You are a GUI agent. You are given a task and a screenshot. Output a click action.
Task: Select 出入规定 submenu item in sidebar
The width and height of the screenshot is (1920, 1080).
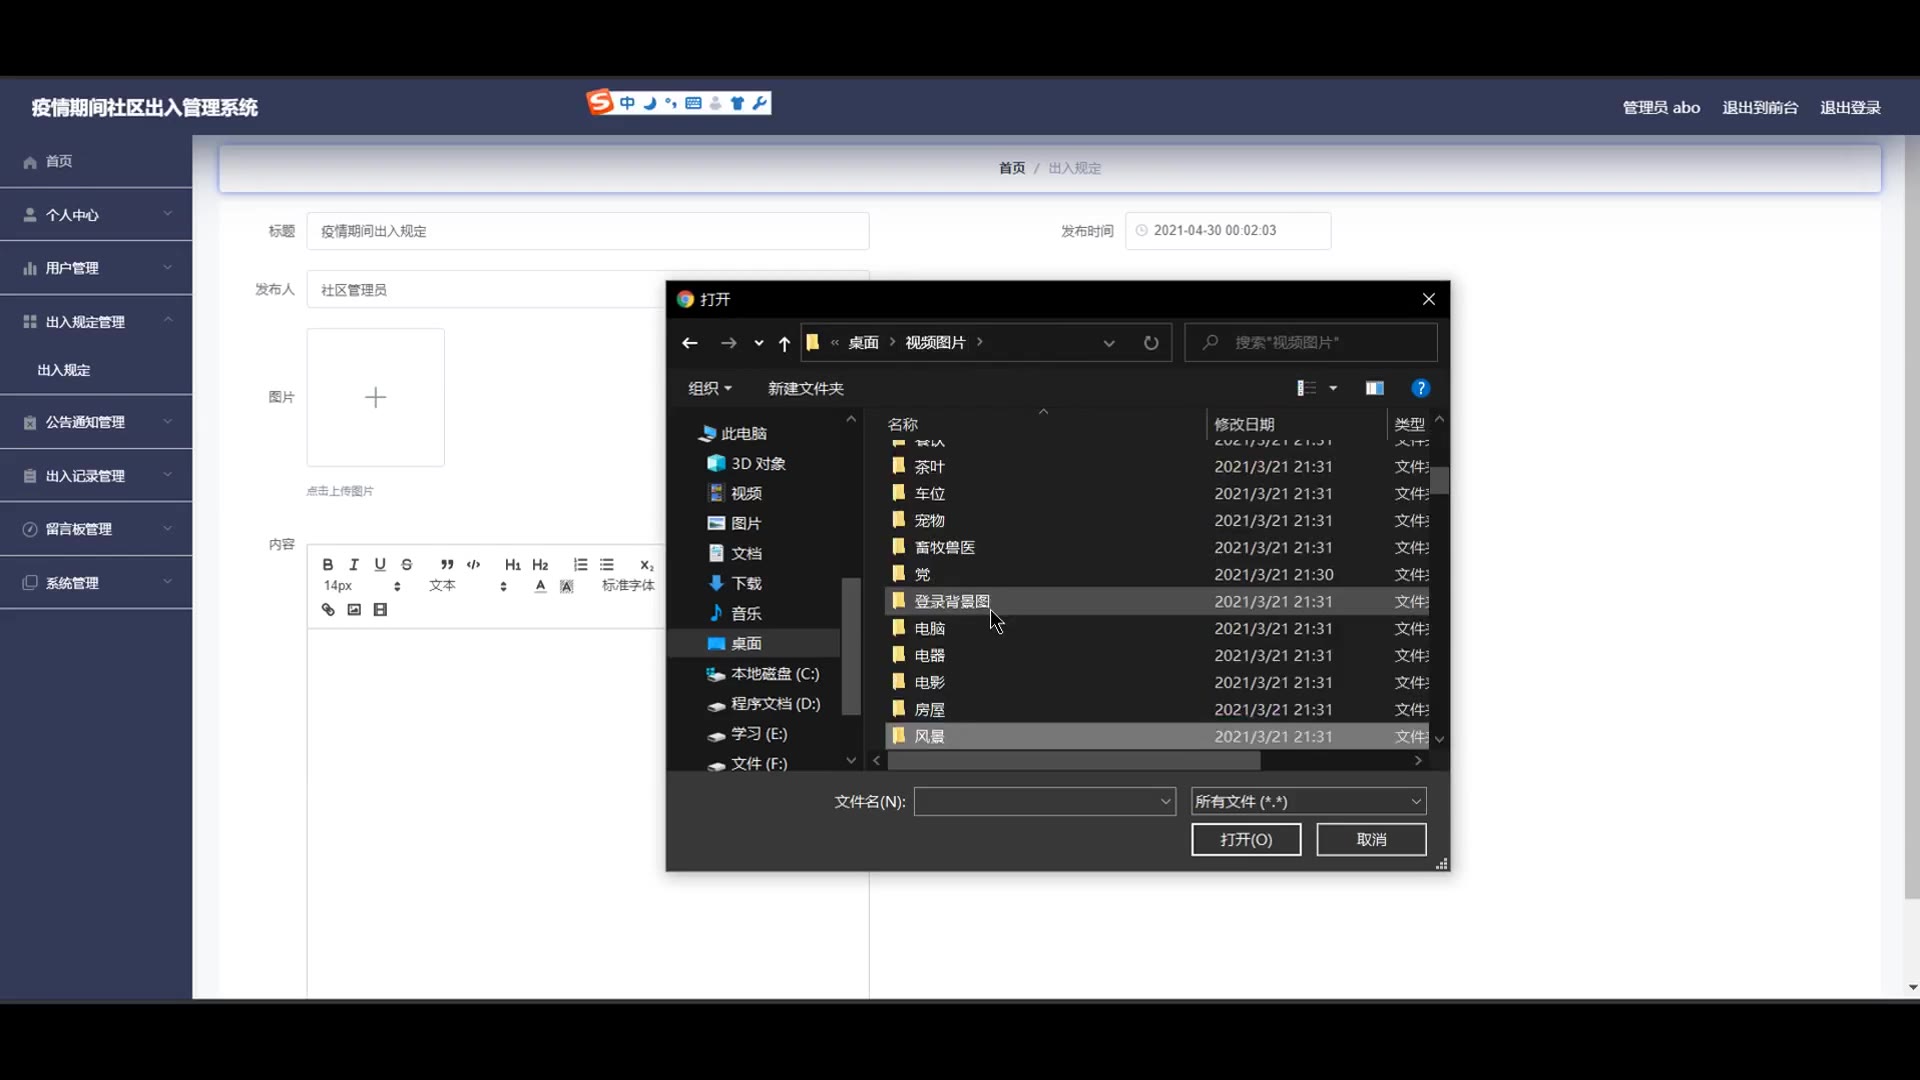click(x=64, y=370)
